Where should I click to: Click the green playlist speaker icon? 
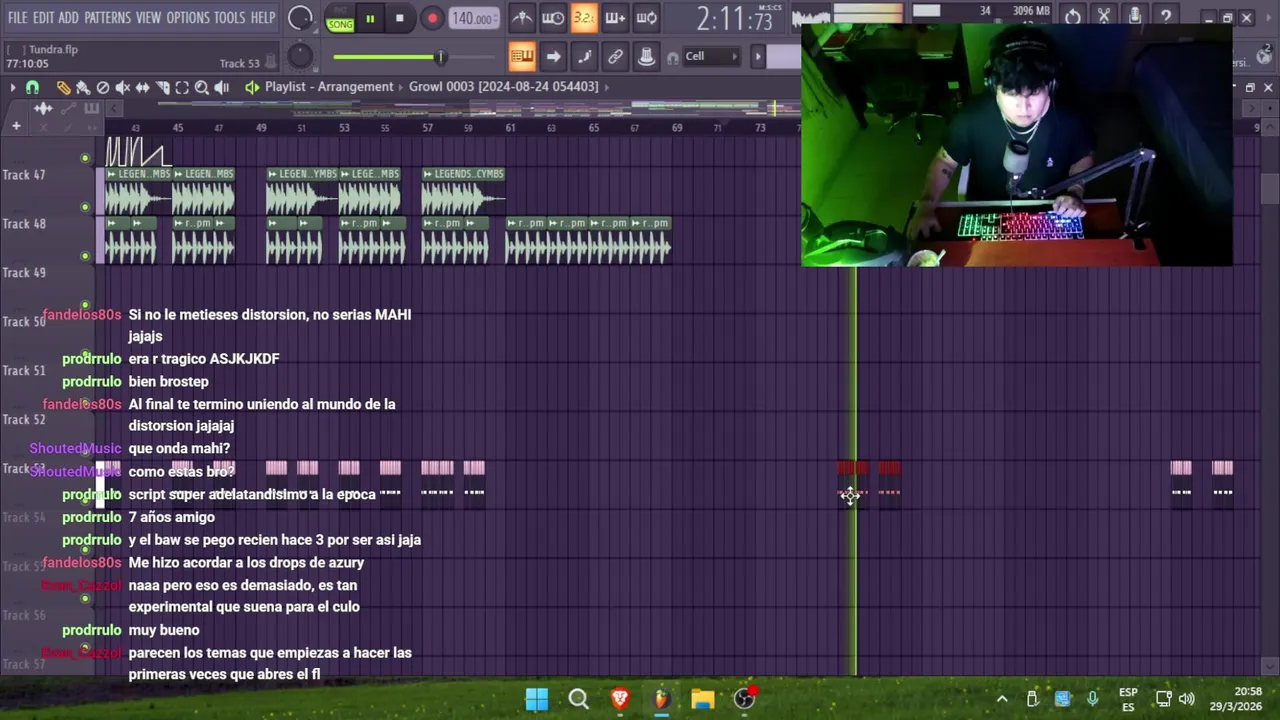(252, 87)
